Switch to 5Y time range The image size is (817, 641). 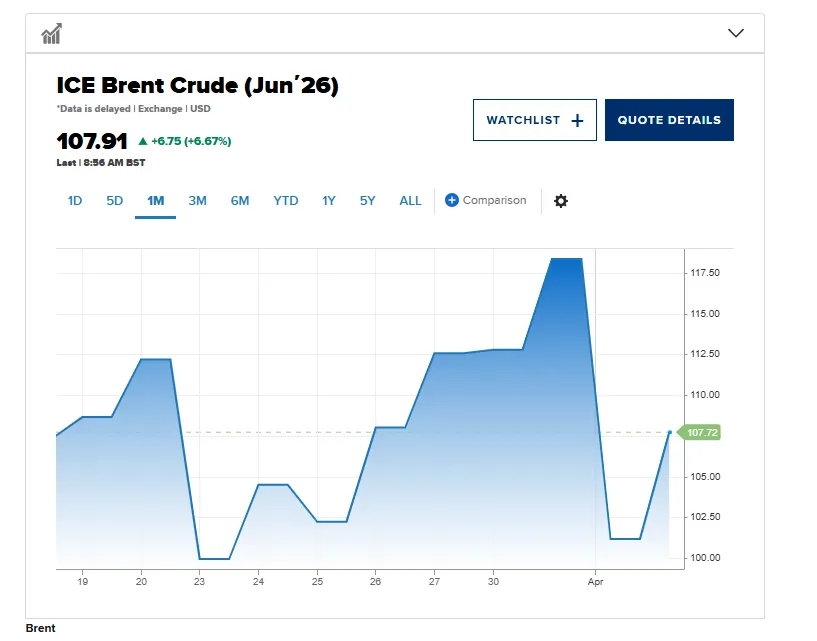368,201
